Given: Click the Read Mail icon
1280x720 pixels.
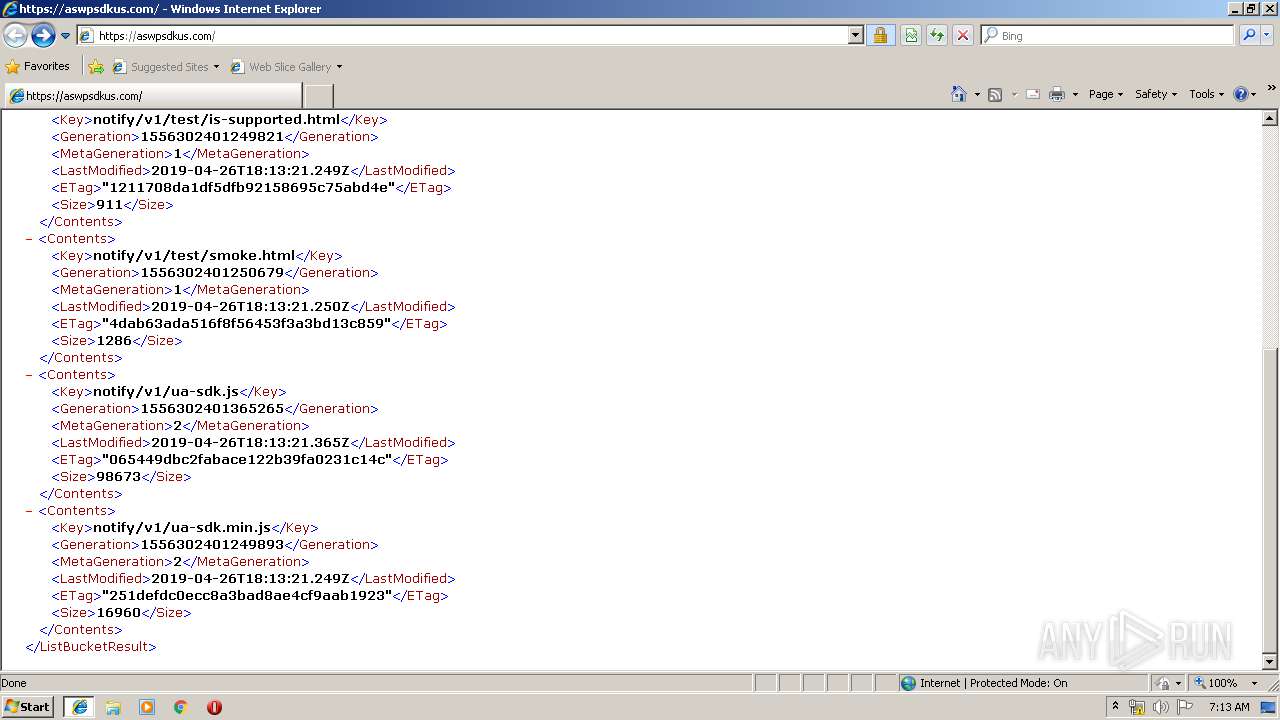Looking at the screenshot, I should (1033, 94).
